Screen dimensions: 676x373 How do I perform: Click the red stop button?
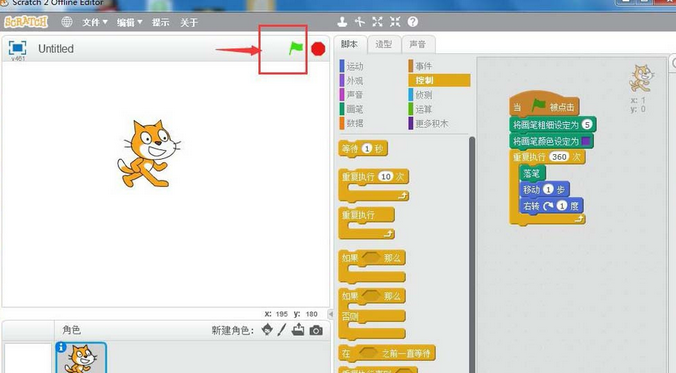[318, 49]
